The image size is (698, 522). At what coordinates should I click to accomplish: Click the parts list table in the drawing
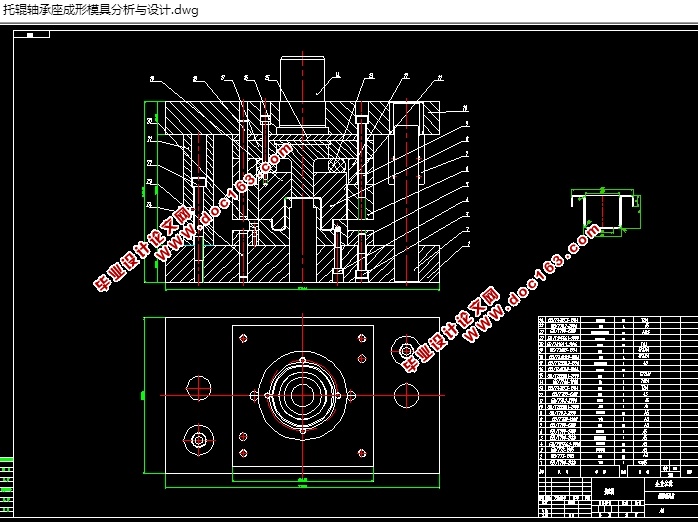click(618, 391)
